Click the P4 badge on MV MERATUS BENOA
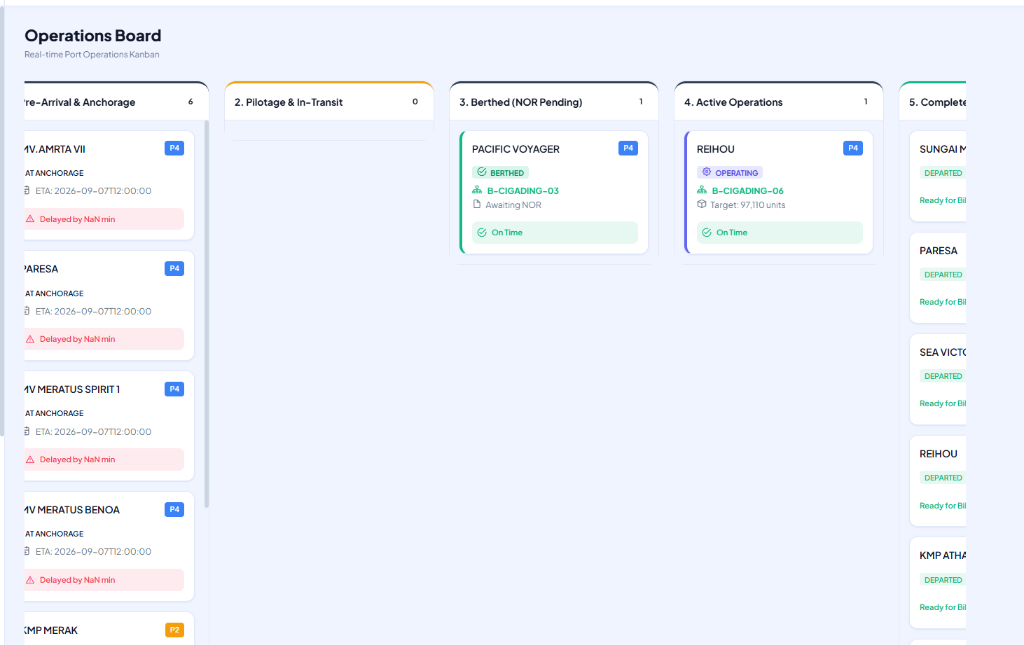The height and width of the screenshot is (645, 1024). (x=174, y=509)
